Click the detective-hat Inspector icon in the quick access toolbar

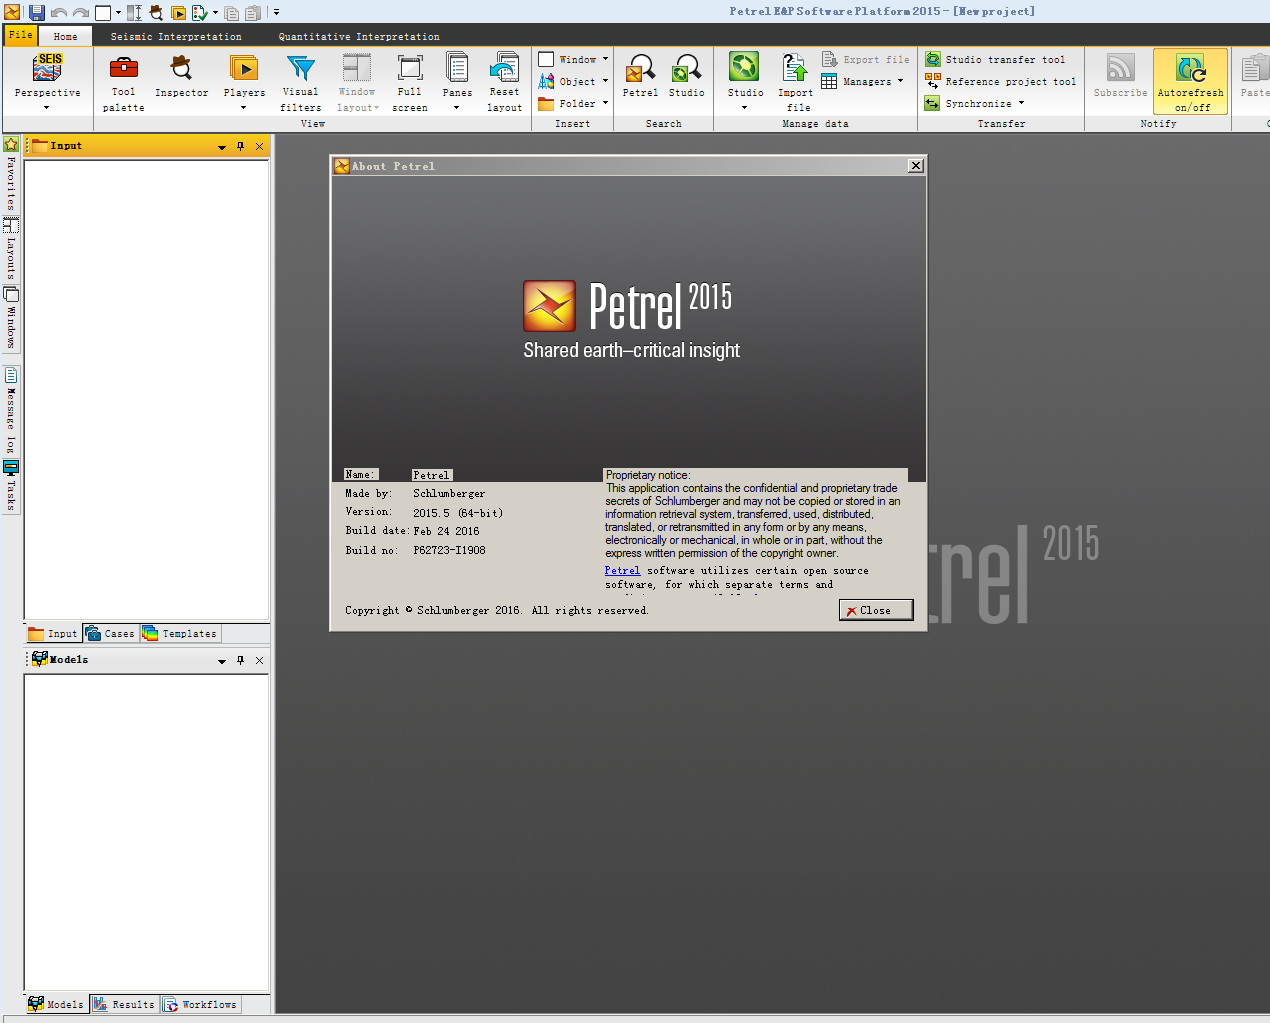click(156, 13)
